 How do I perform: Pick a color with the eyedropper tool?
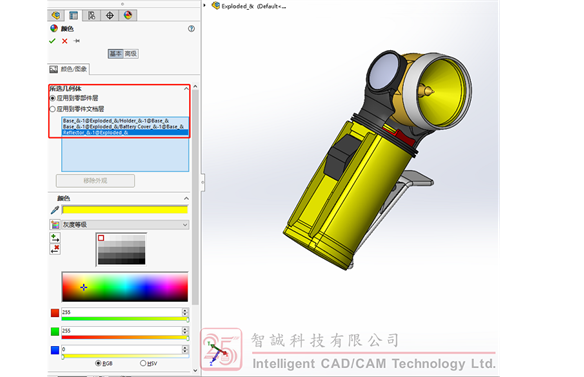[55, 210]
